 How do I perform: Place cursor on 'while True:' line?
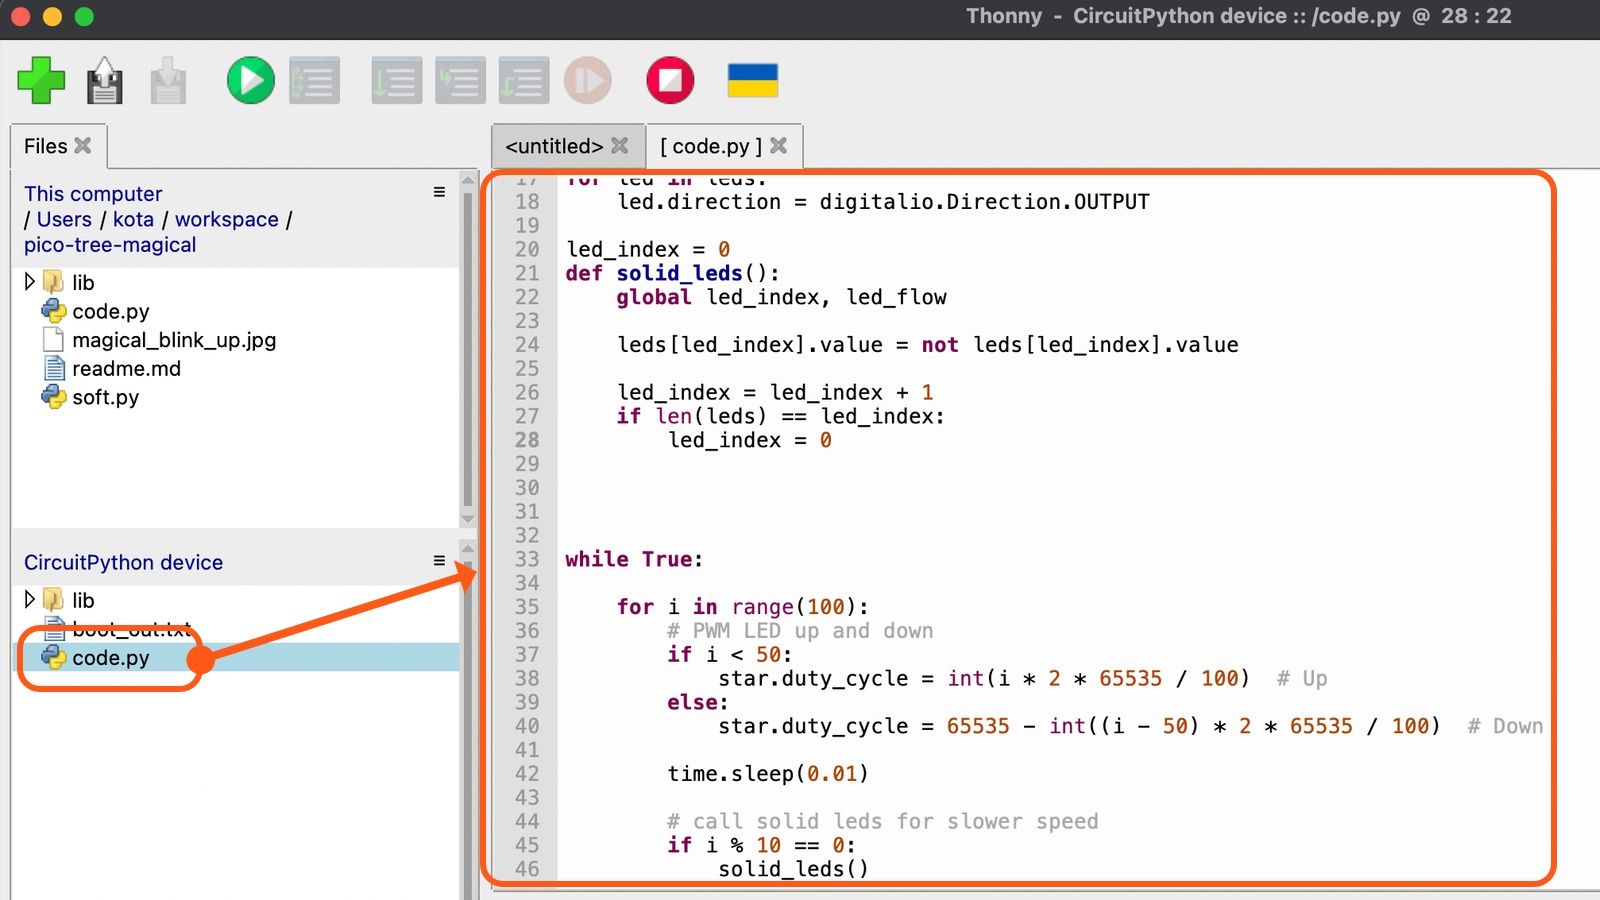(x=634, y=559)
